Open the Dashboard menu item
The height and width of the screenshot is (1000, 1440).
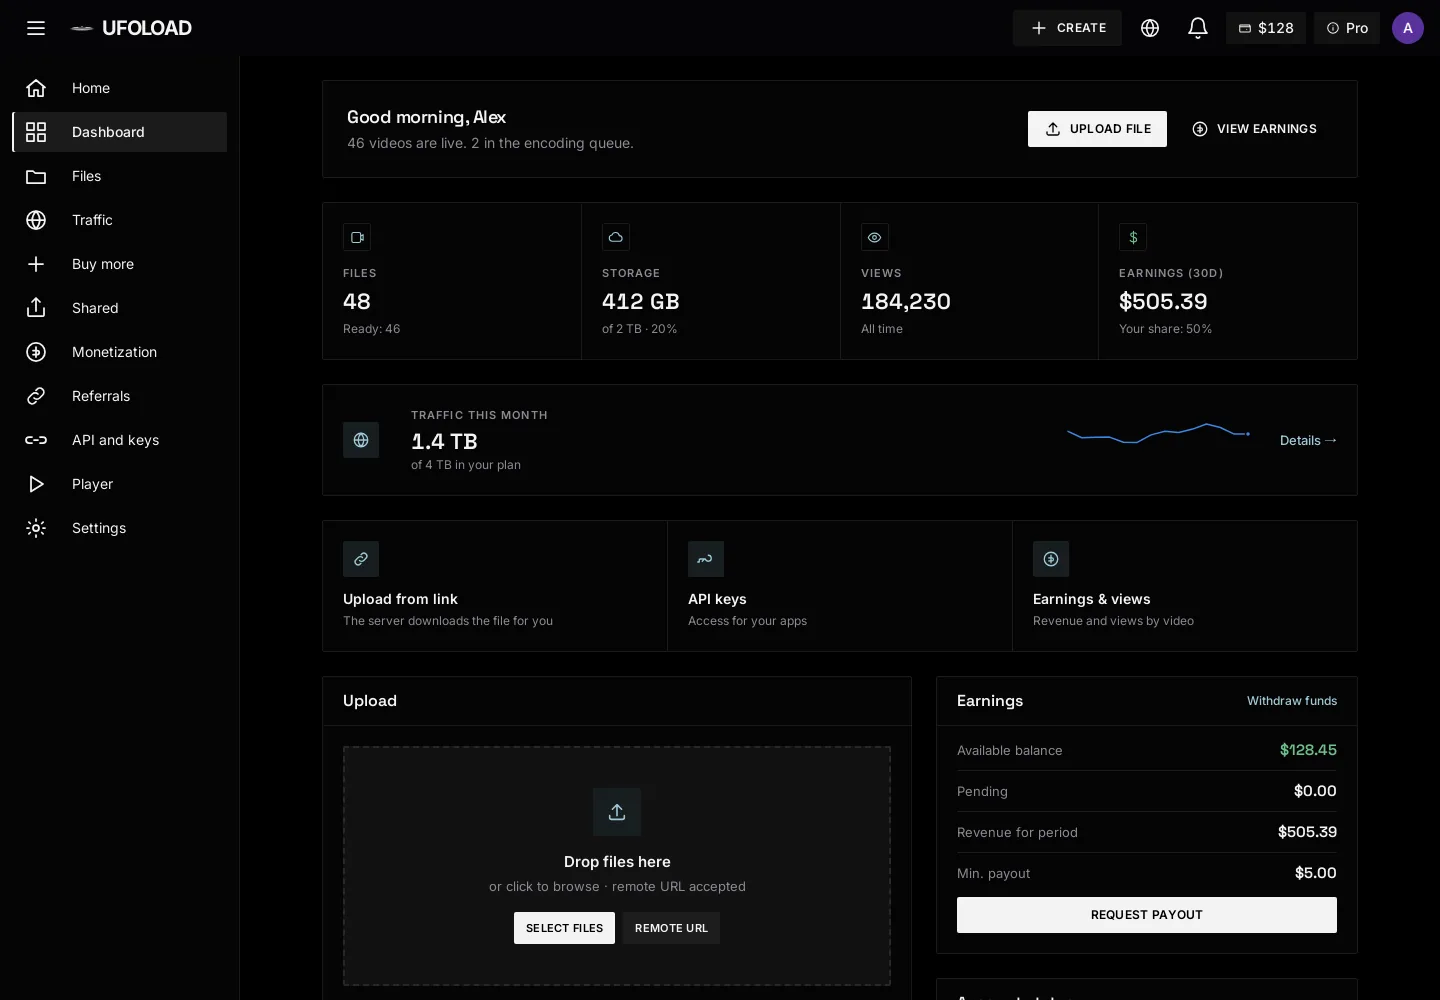(120, 132)
